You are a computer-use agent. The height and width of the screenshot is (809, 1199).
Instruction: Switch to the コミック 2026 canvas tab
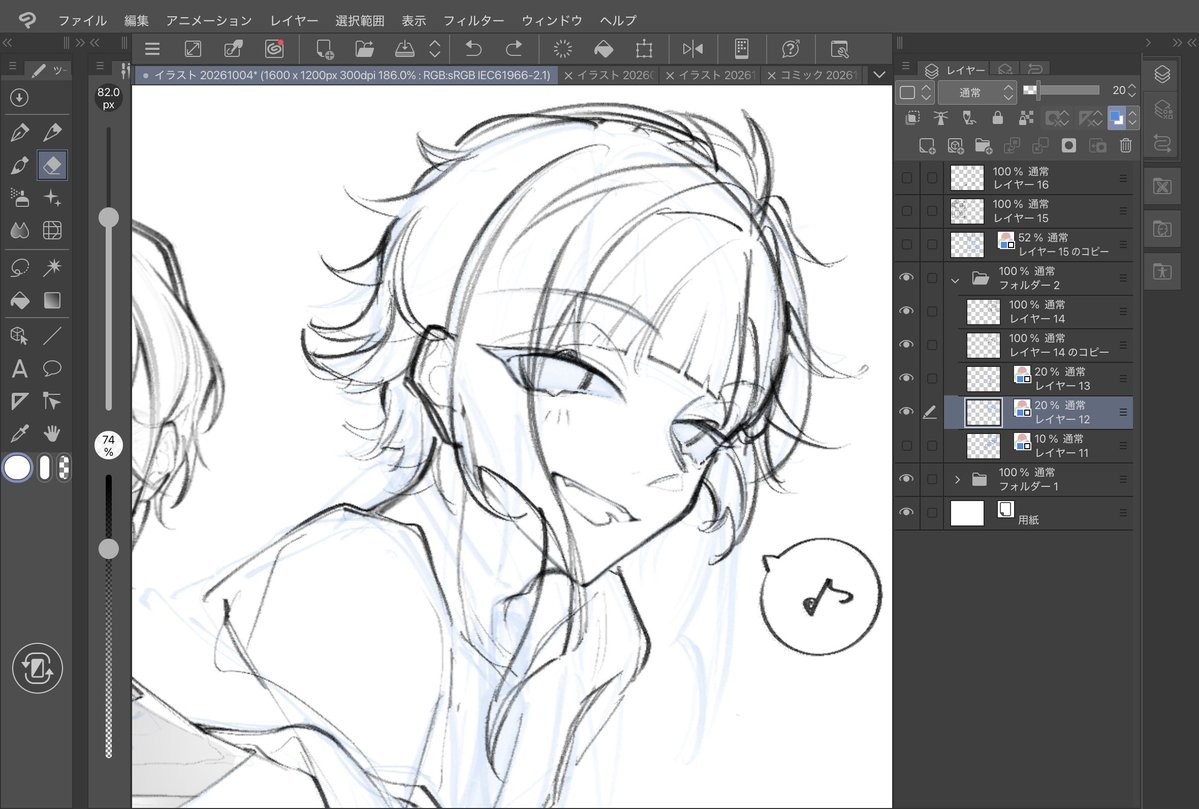pyautogui.click(x=813, y=75)
